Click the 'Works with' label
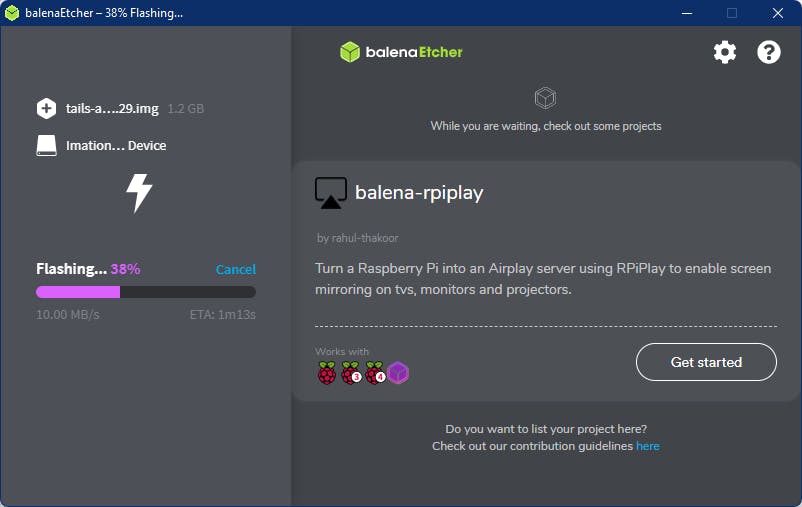This screenshot has width=802, height=507. 342,351
